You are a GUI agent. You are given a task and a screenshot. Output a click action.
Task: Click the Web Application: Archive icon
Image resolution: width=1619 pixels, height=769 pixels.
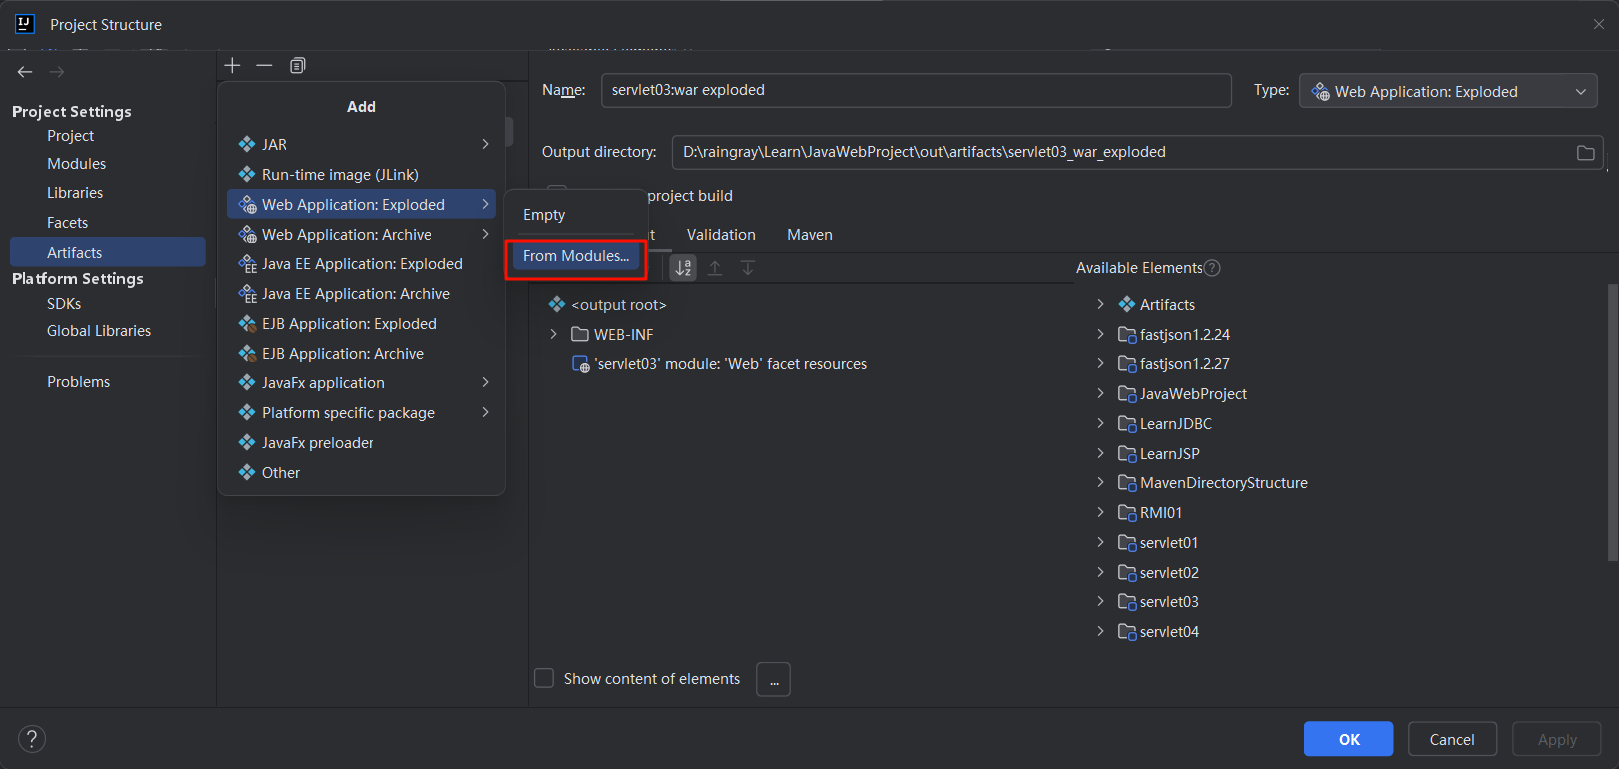click(x=247, y=234)
